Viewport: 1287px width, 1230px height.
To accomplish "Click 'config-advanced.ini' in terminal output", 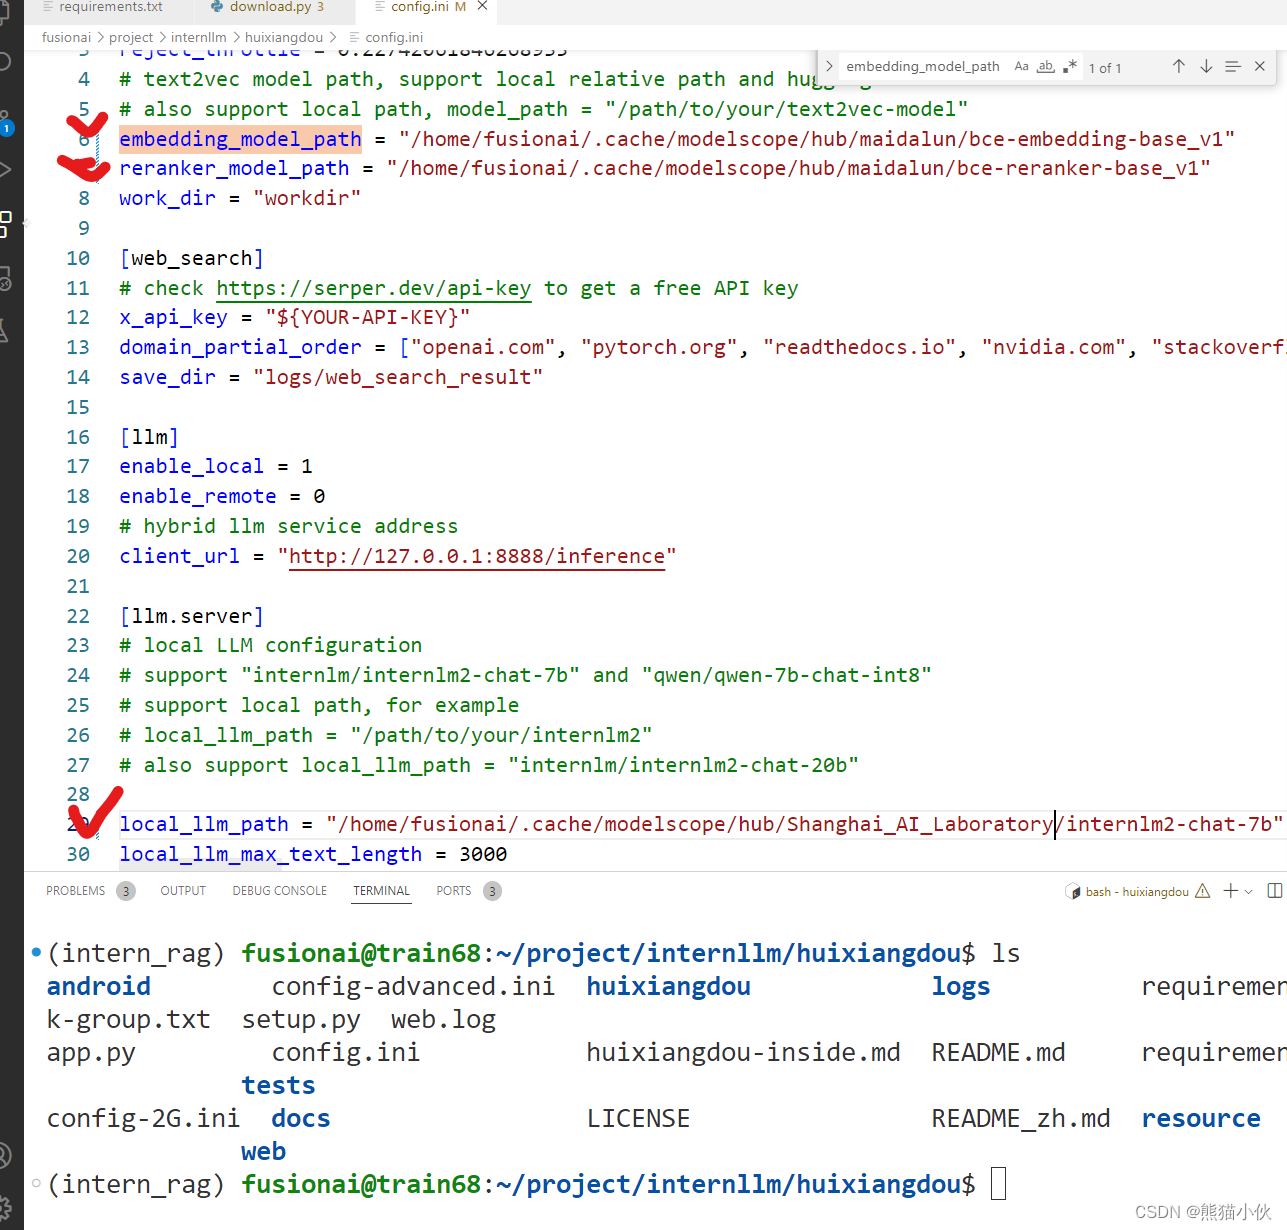I will pos(413,986).
